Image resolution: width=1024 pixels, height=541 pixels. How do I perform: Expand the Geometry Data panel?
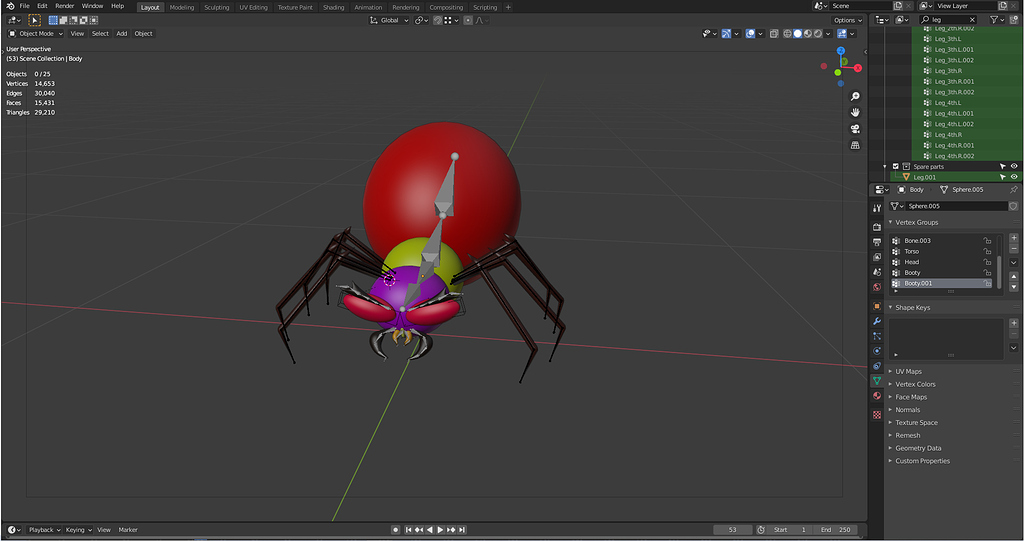[918, 448]
